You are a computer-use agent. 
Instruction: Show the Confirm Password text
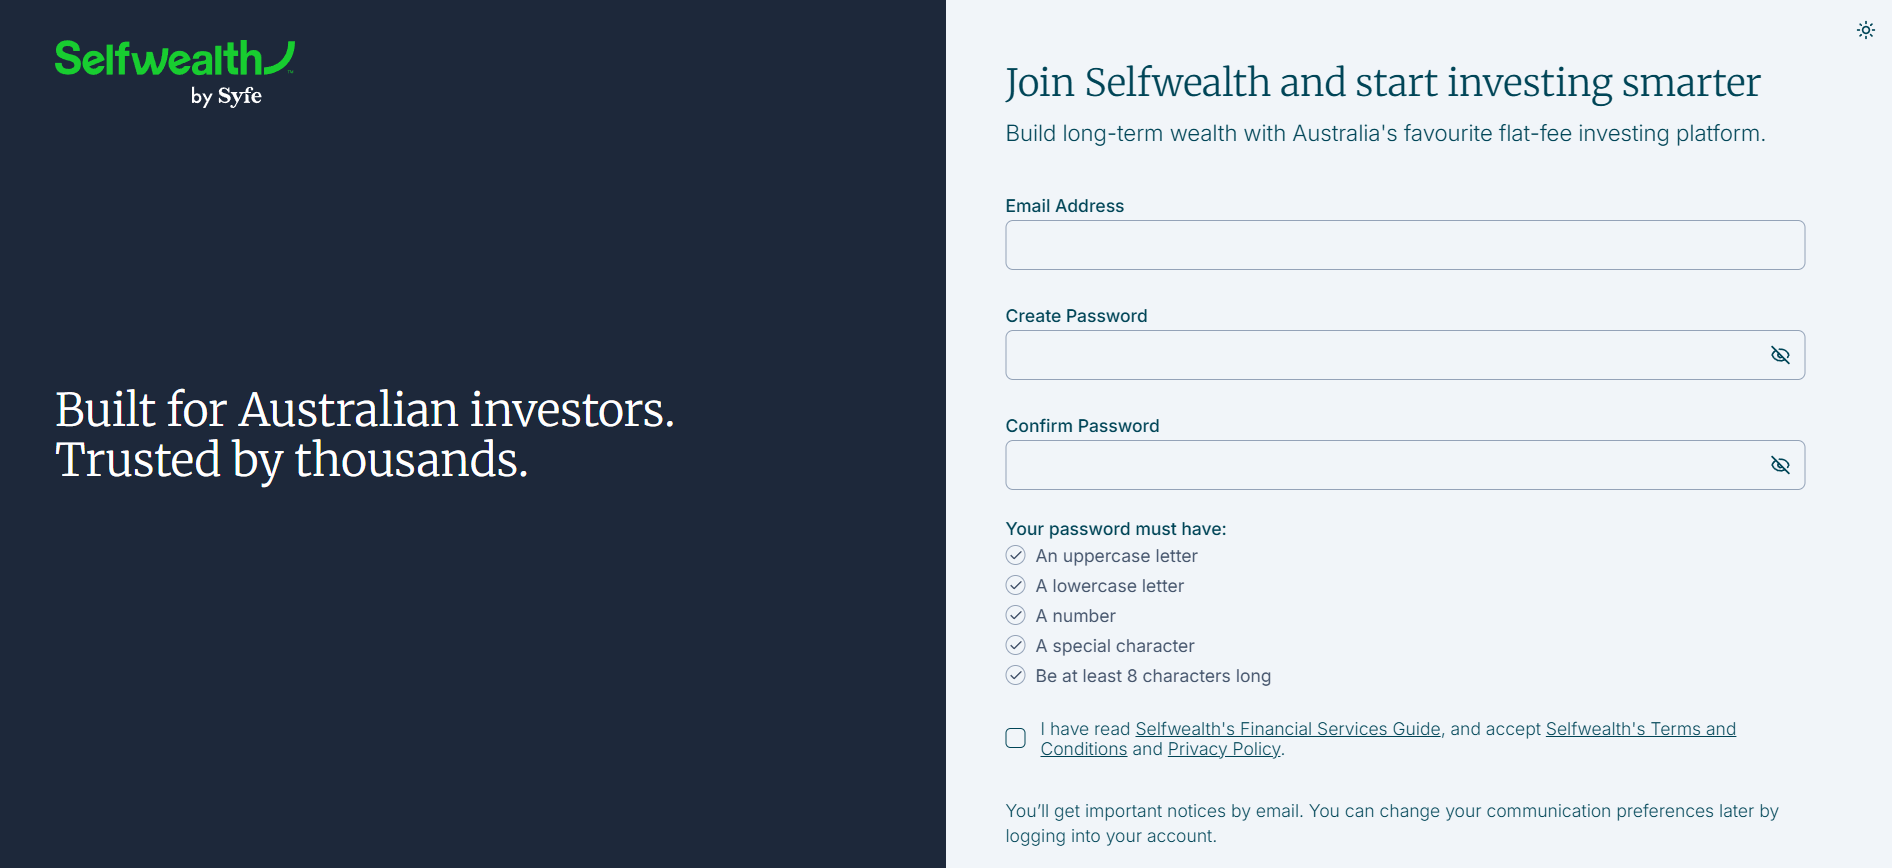pos(1780,465)
